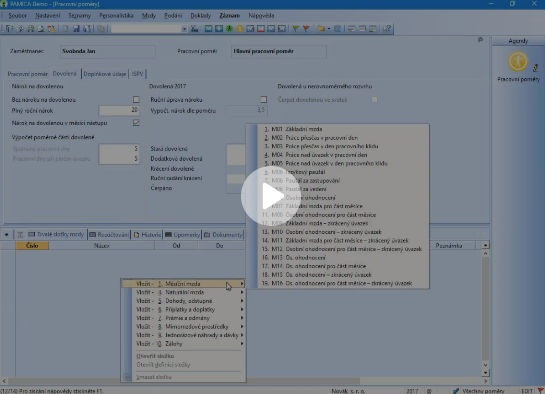Open the Historie tab in bottom panel
Viewport: 545px width, 394px height.
coord(147,235)
